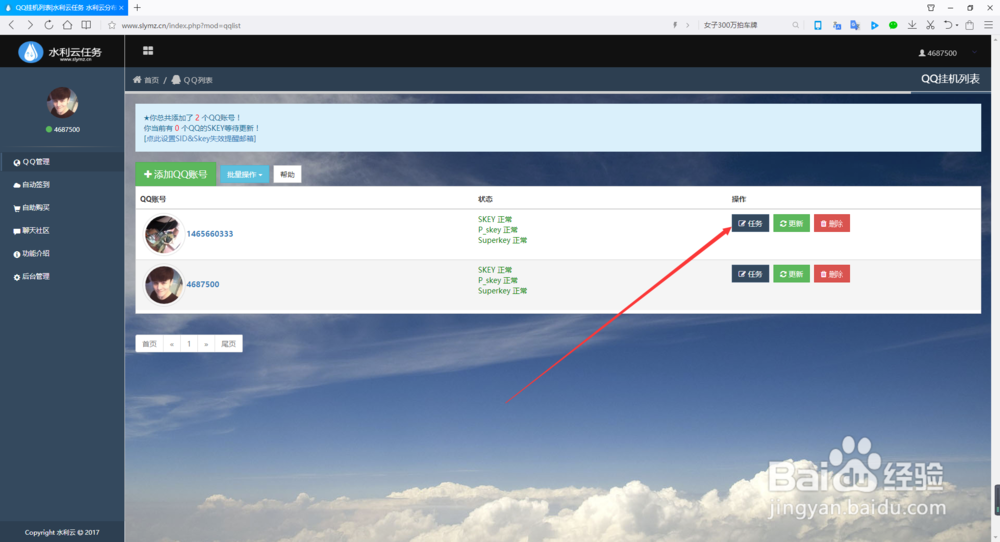Click 任务 button for 1465660333
The image size is (1000, 542).
click(750, 223)
